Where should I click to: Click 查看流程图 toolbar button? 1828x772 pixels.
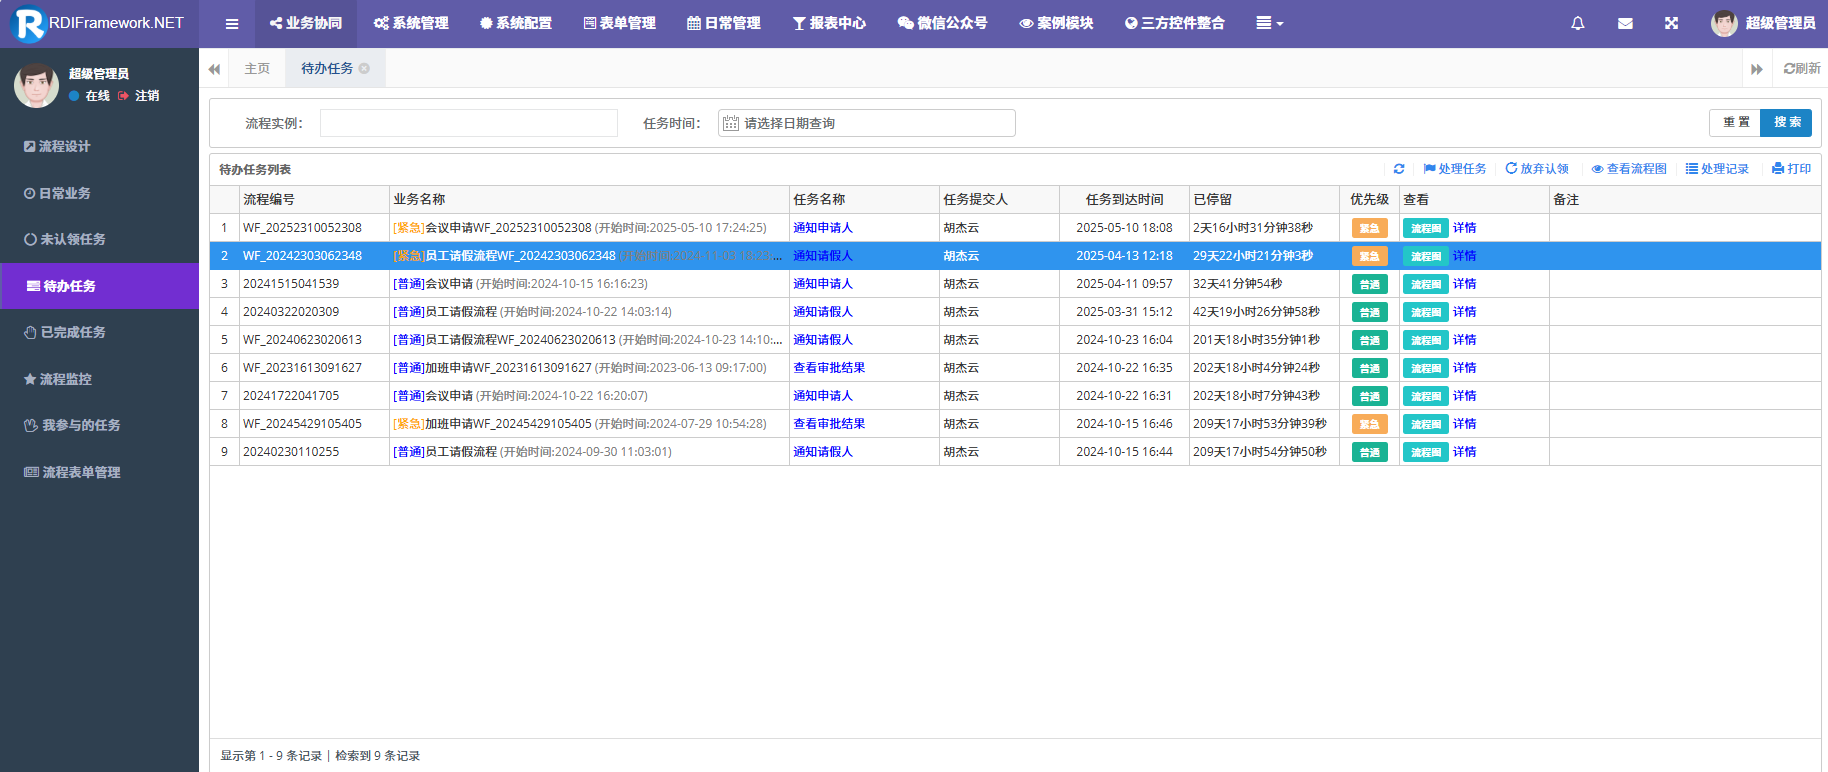pos(1629,169)
